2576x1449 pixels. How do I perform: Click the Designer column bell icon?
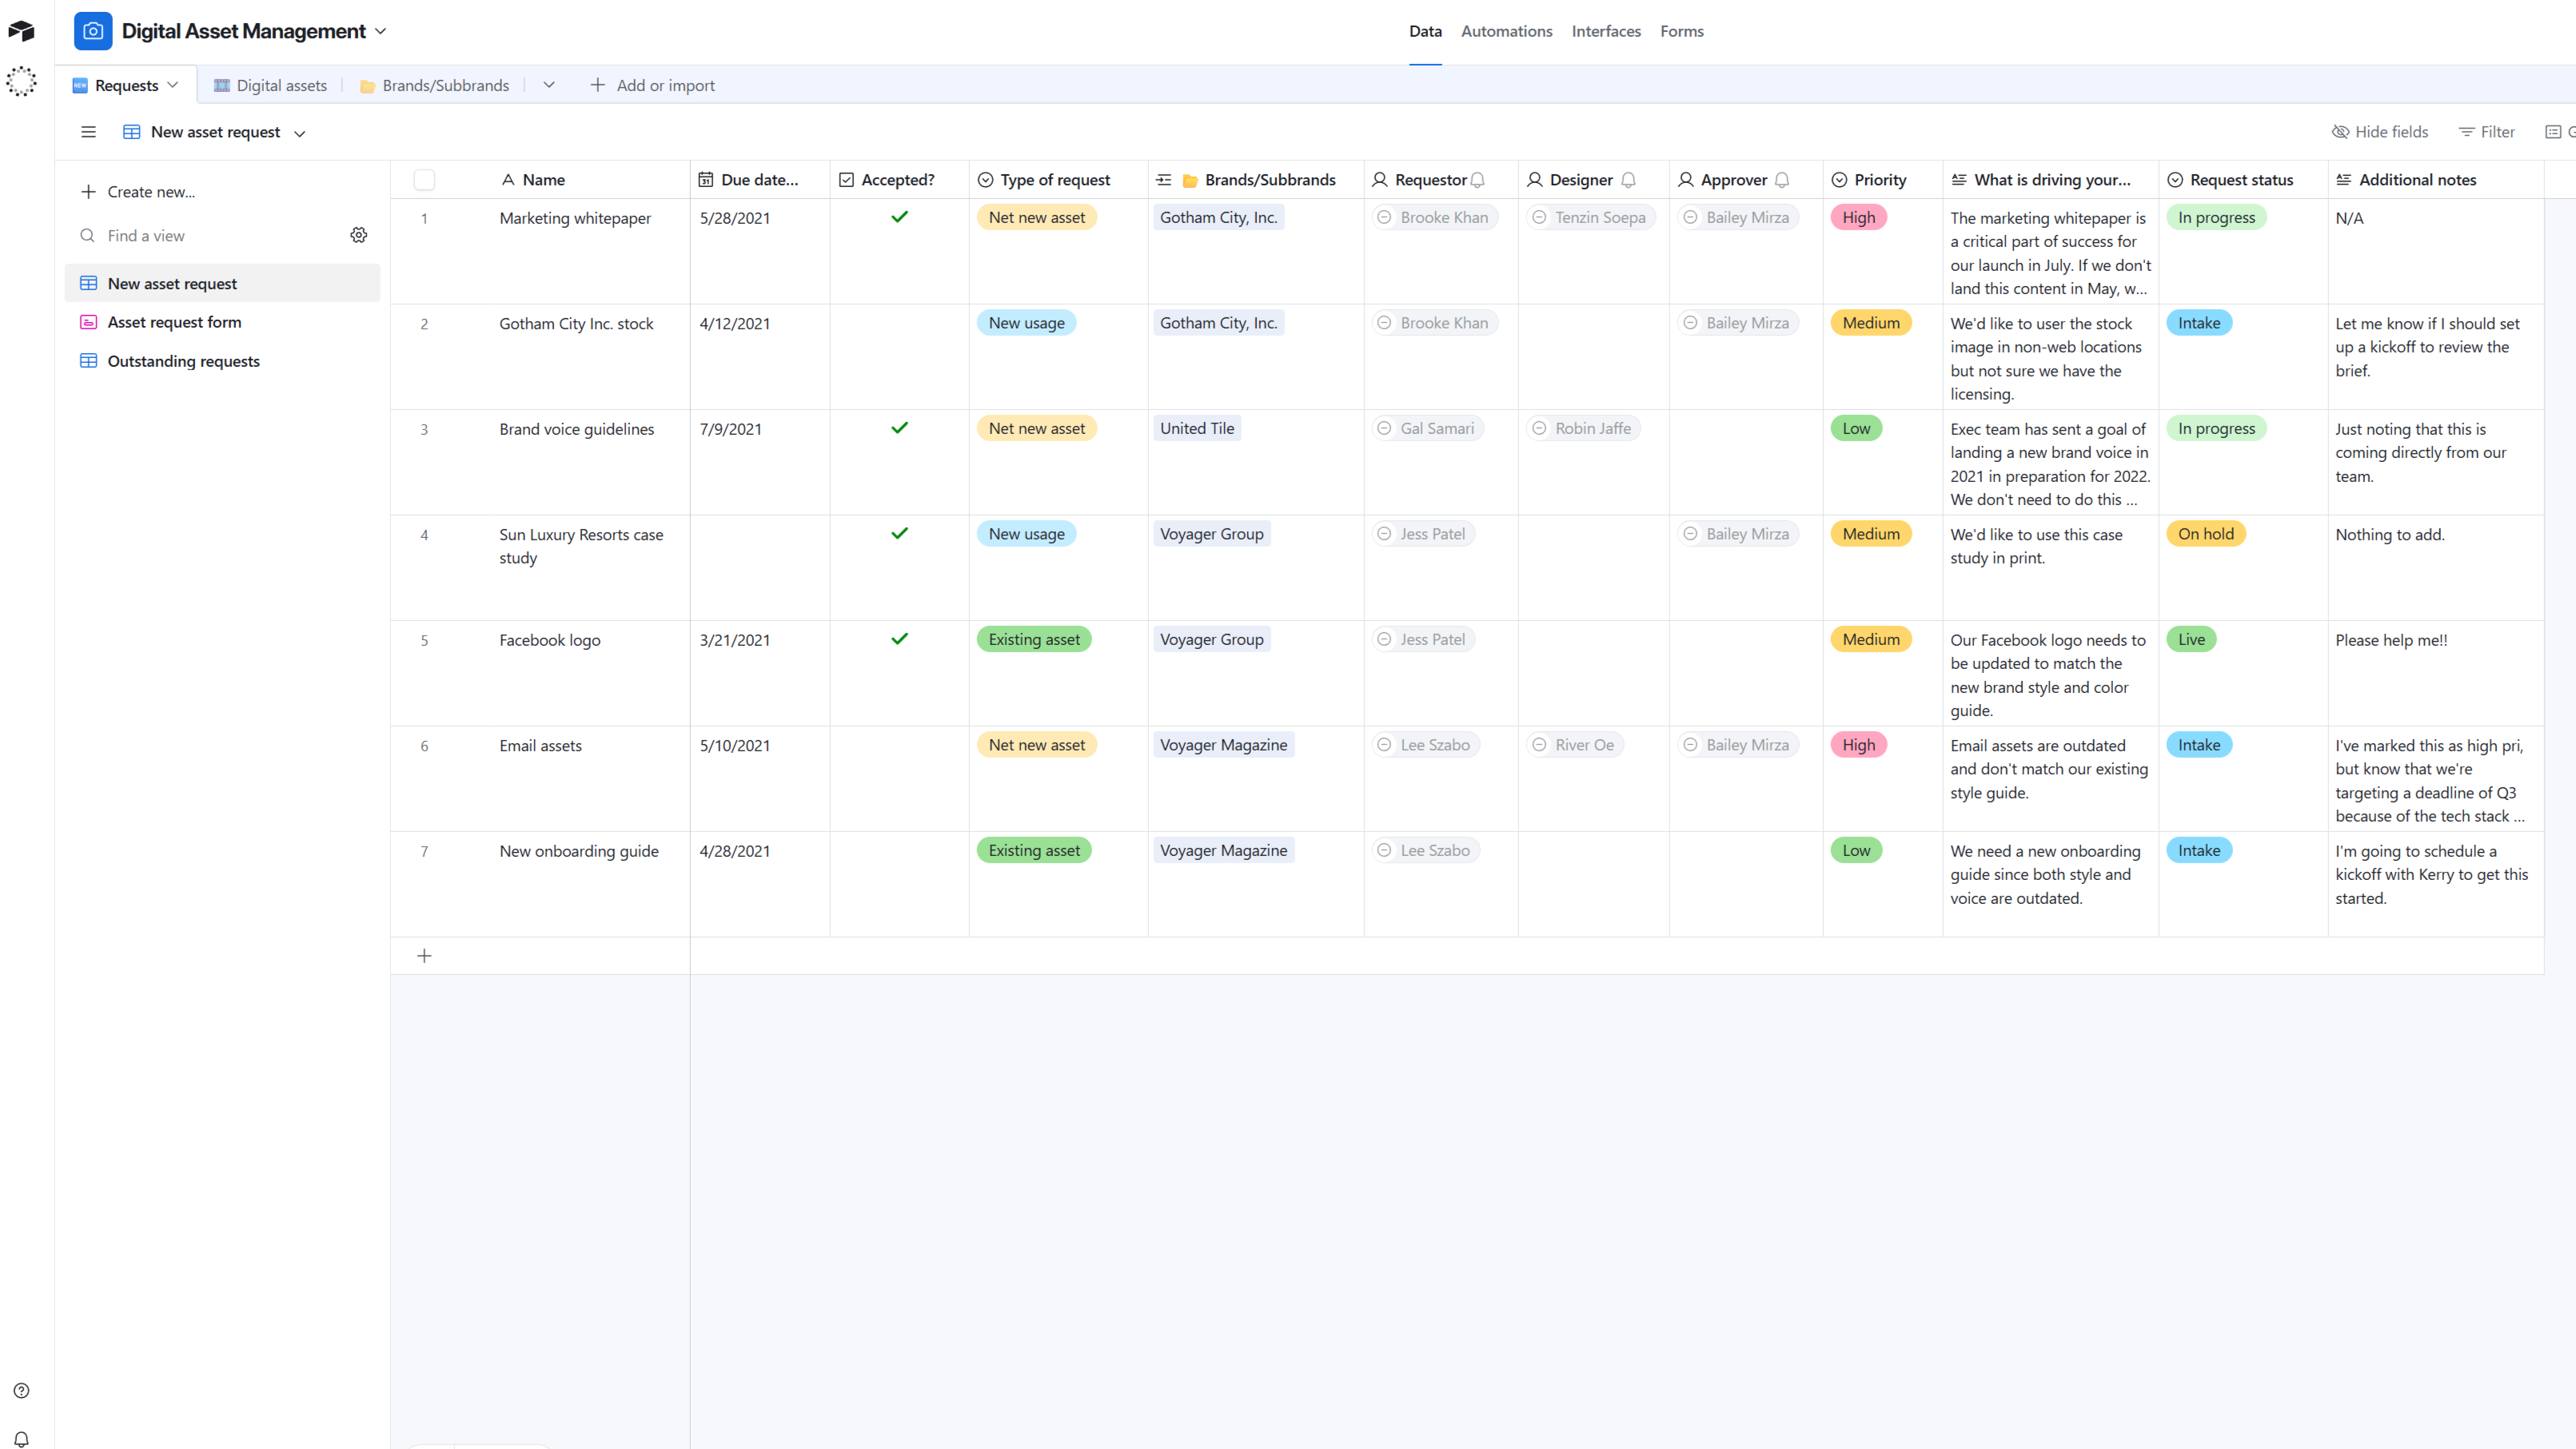[1628, 180]
